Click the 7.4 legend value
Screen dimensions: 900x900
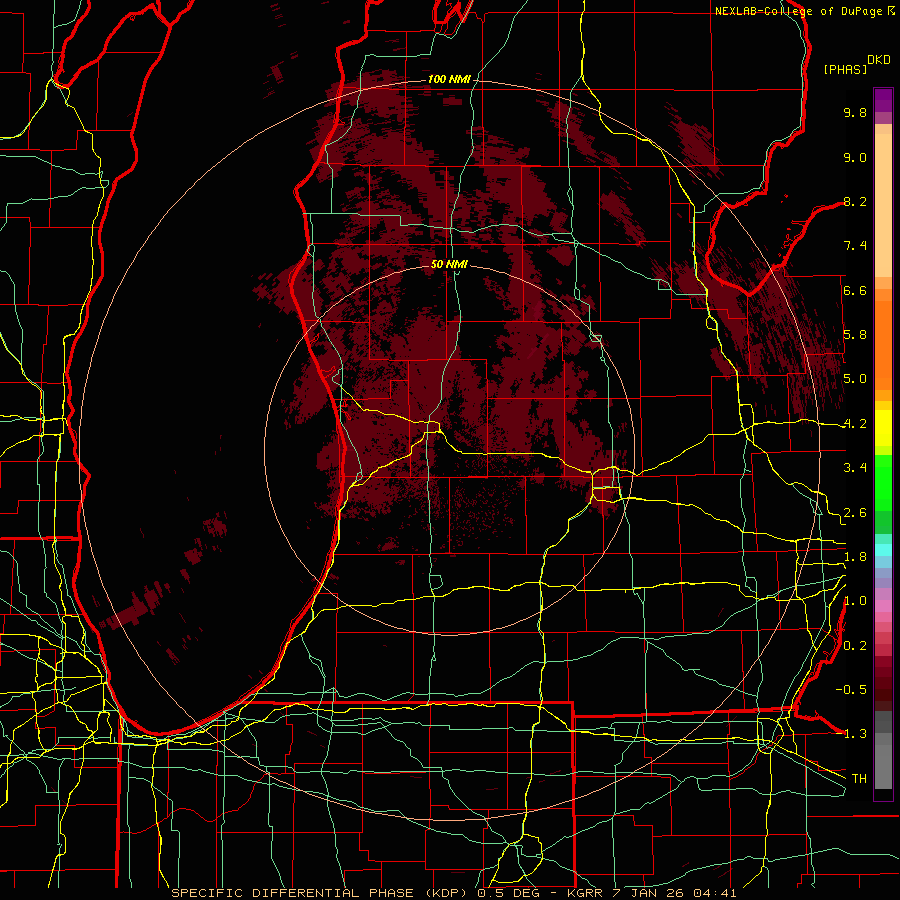(x=855, y=246)
